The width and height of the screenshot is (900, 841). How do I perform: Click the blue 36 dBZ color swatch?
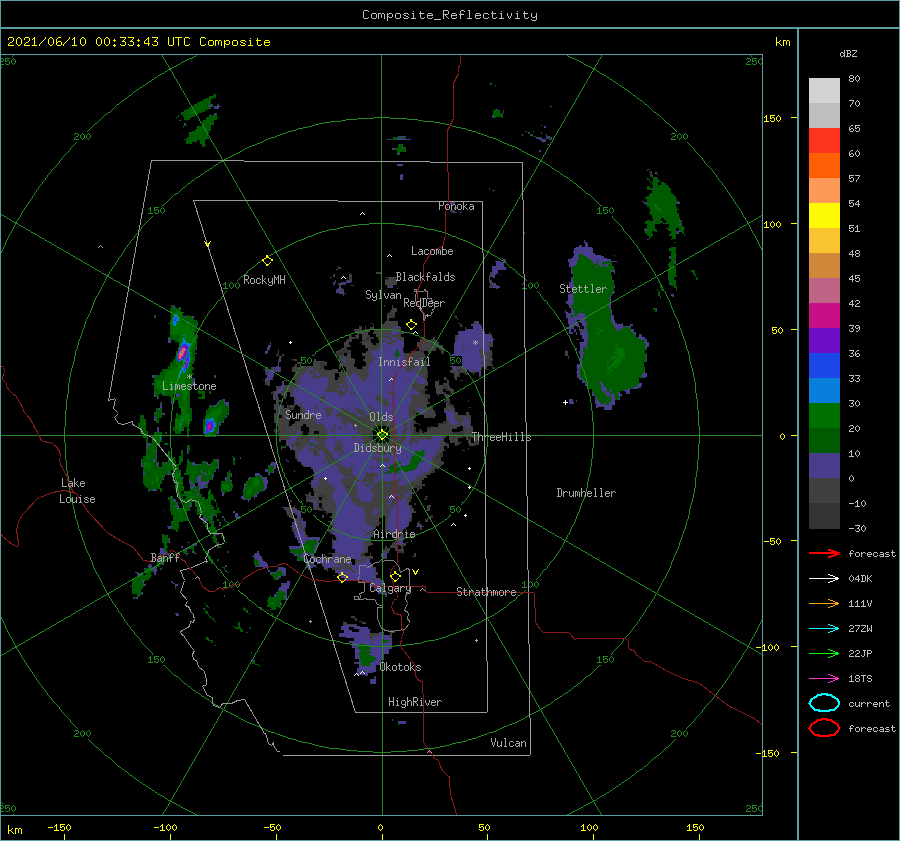pos(824,366)
